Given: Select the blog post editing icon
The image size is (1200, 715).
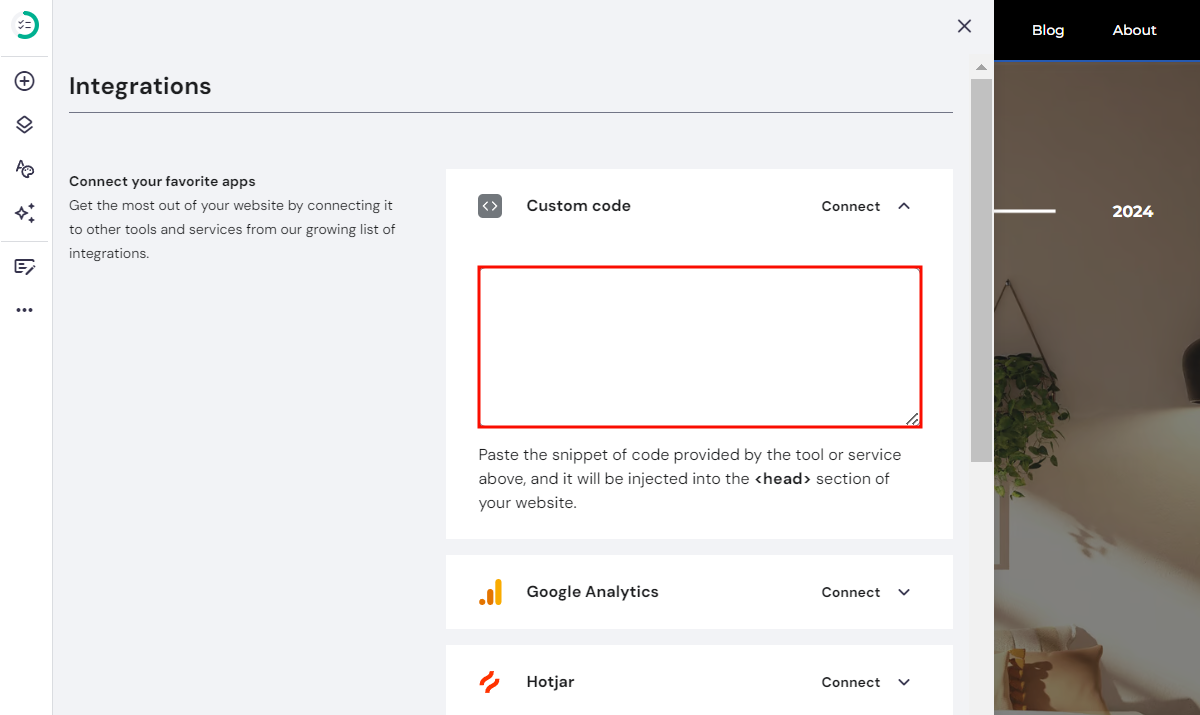Looking at the screenshot, I should pyautogui.click(x=25, y=266).
